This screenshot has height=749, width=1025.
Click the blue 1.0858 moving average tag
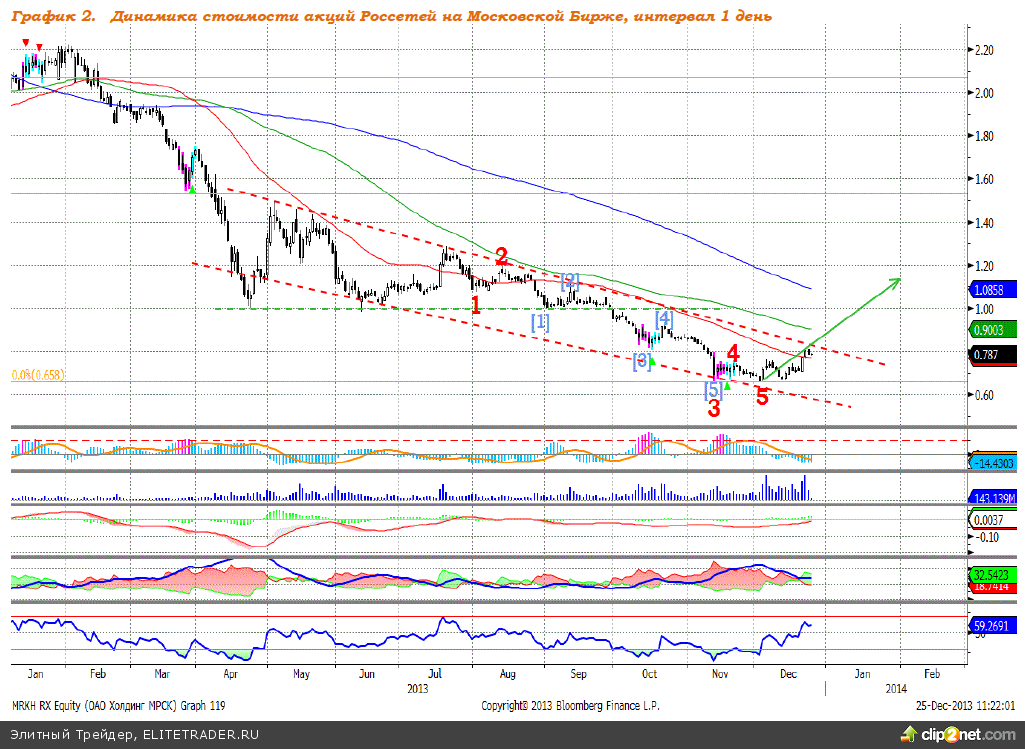pos(992,289)
